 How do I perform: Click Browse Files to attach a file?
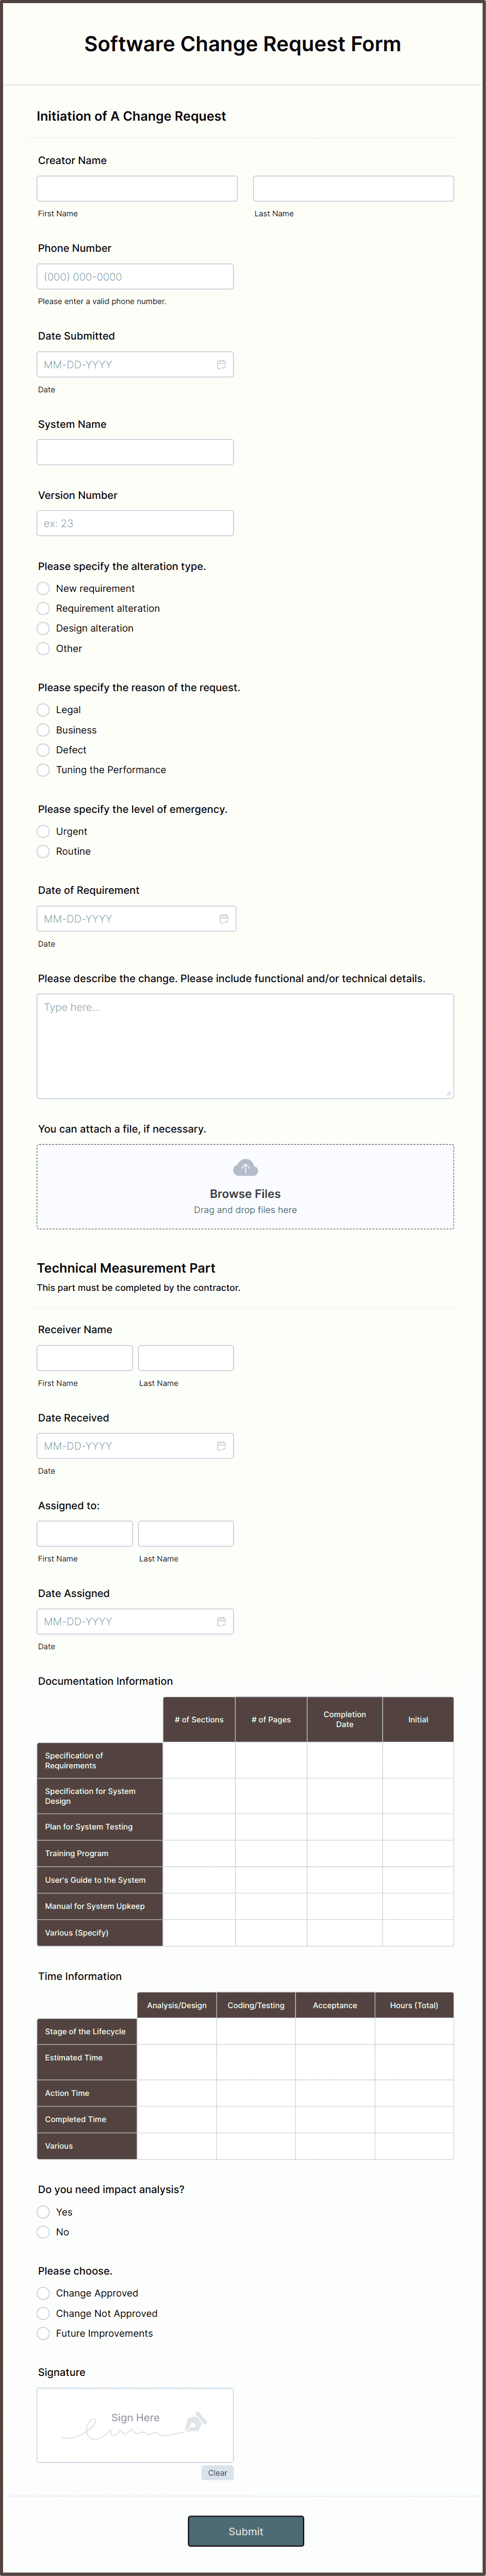pos(245,1193)
